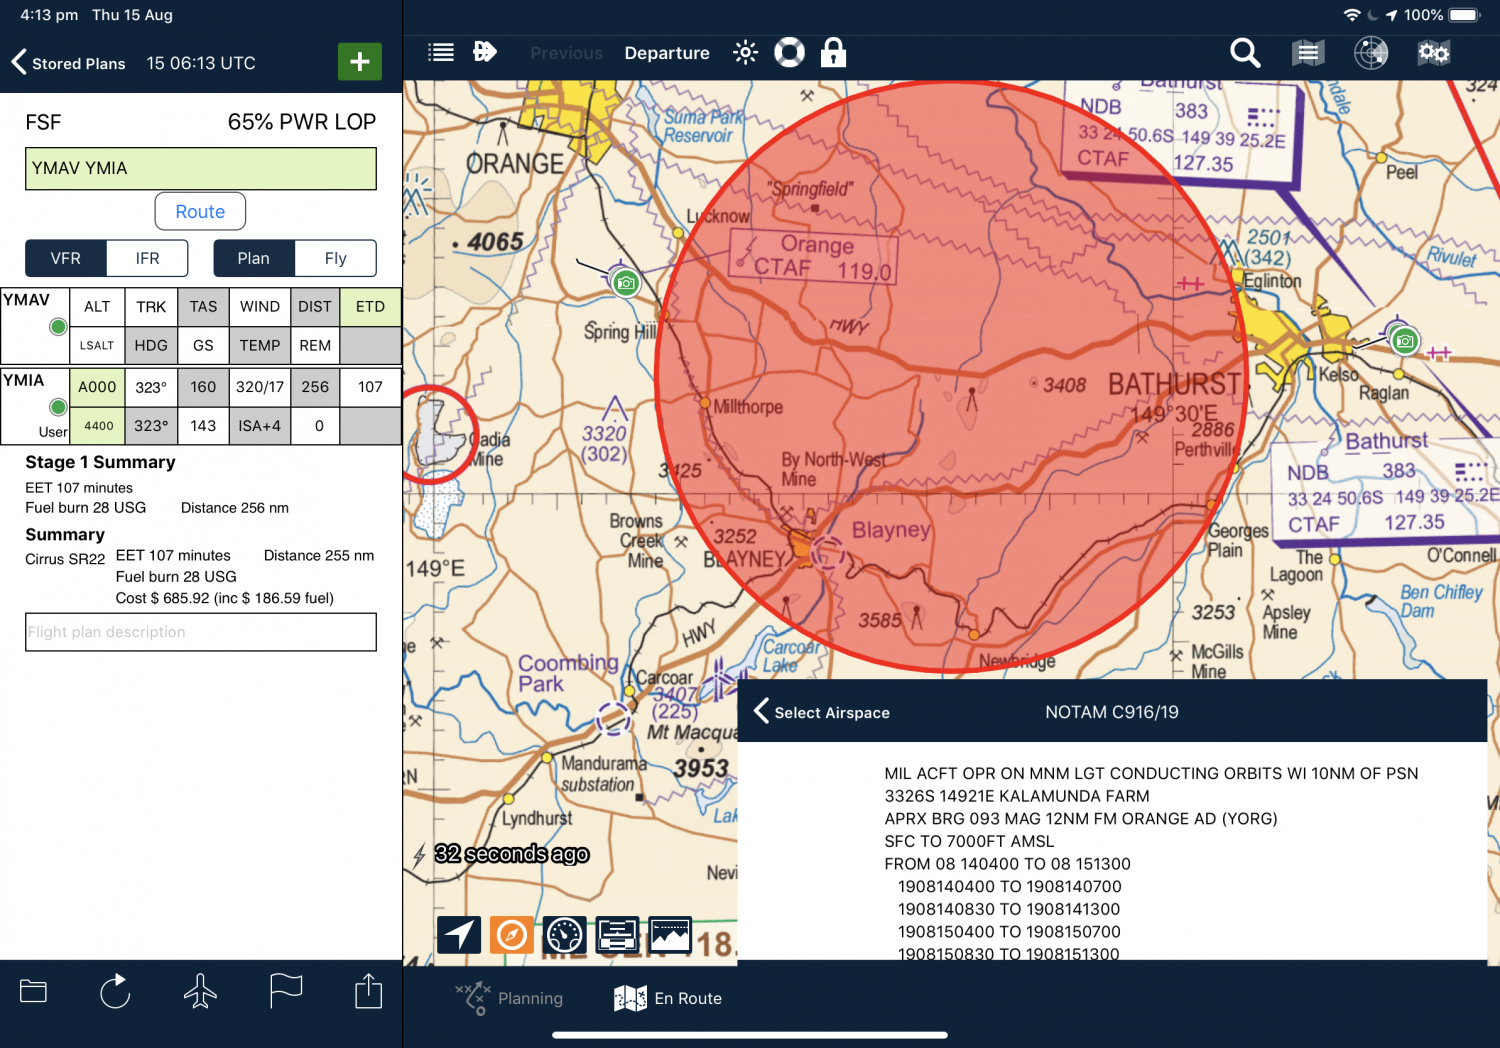Open the terrain profile icon below the map

(669, 934)
